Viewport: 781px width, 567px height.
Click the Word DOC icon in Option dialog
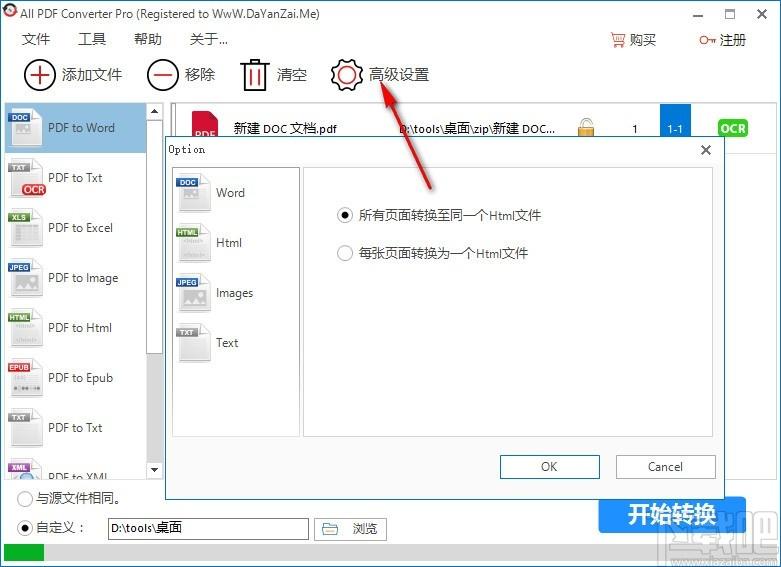point(193,193)
